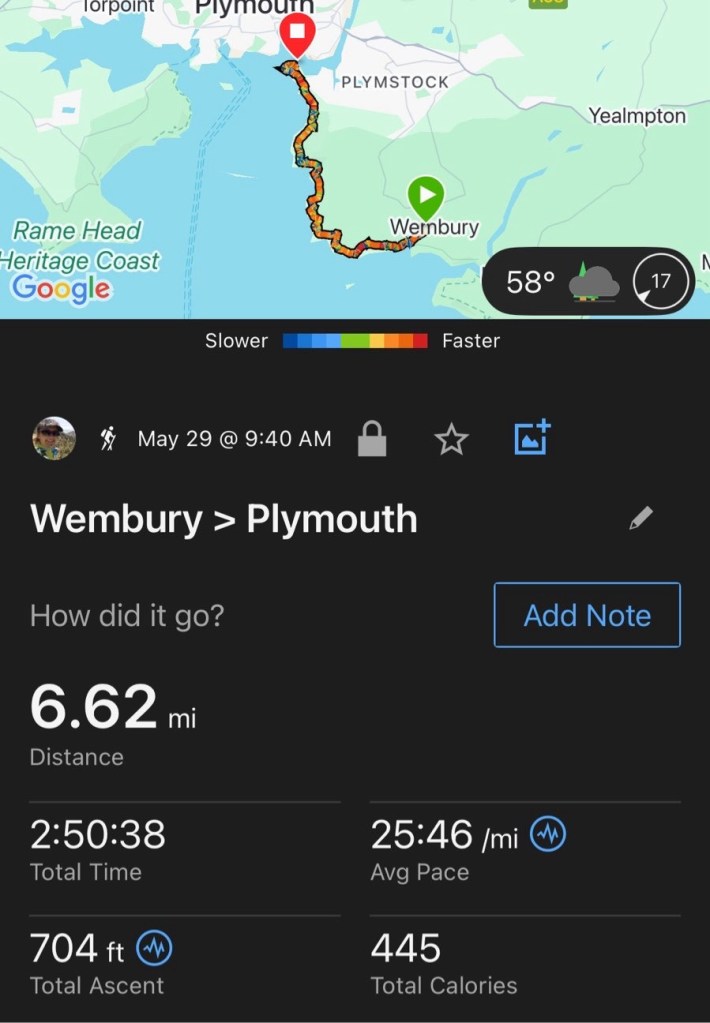Tap the May 29 @ 9:40 AM timestamp
Screen dimensions: 710x1023
point(234,439)
